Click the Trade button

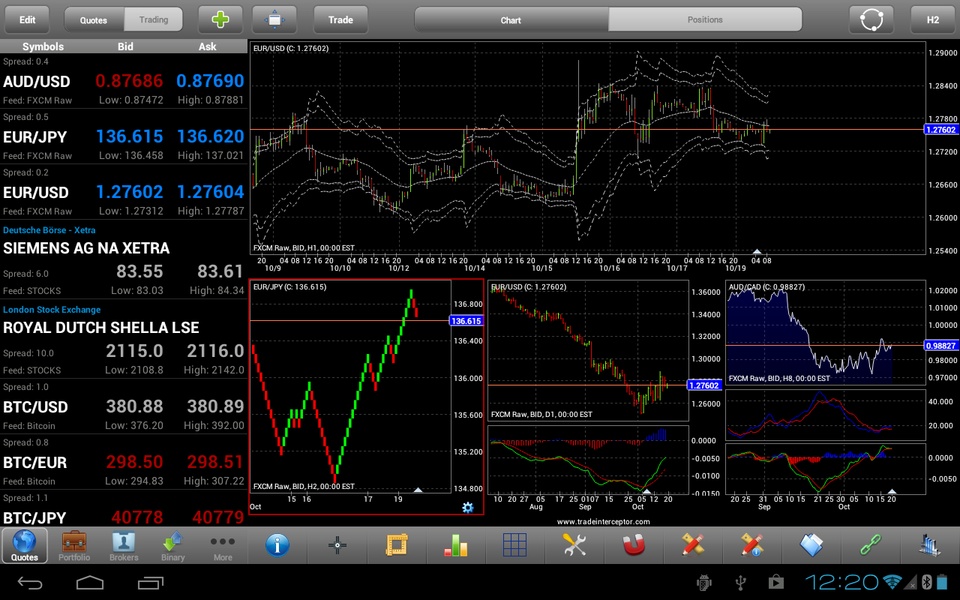pos(340,20)
